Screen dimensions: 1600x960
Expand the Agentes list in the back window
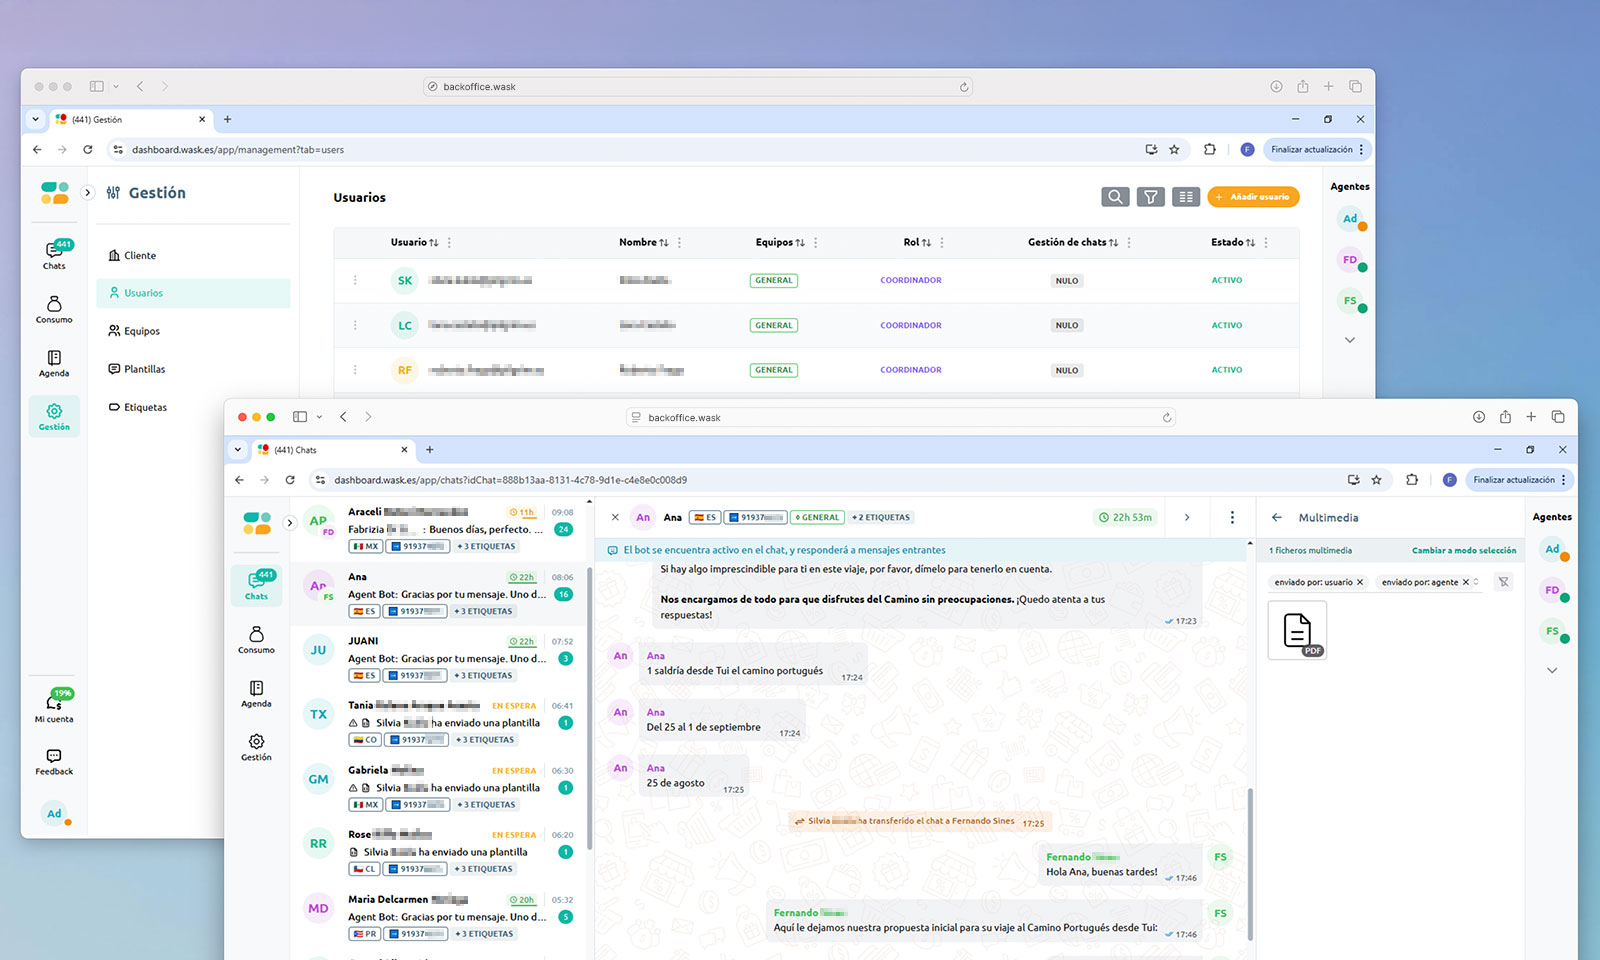click(x=1350, y=340)
